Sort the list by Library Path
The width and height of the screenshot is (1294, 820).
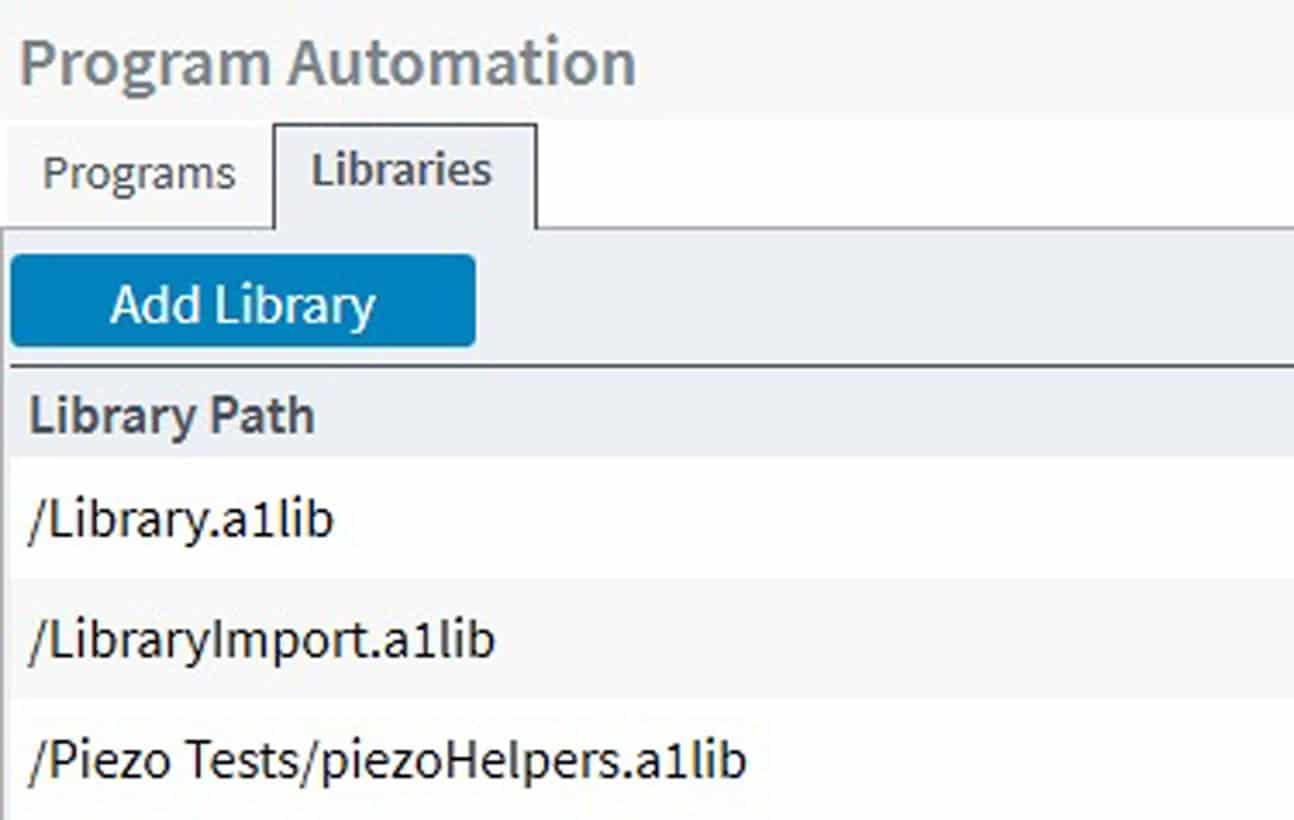tap(172, 416)
